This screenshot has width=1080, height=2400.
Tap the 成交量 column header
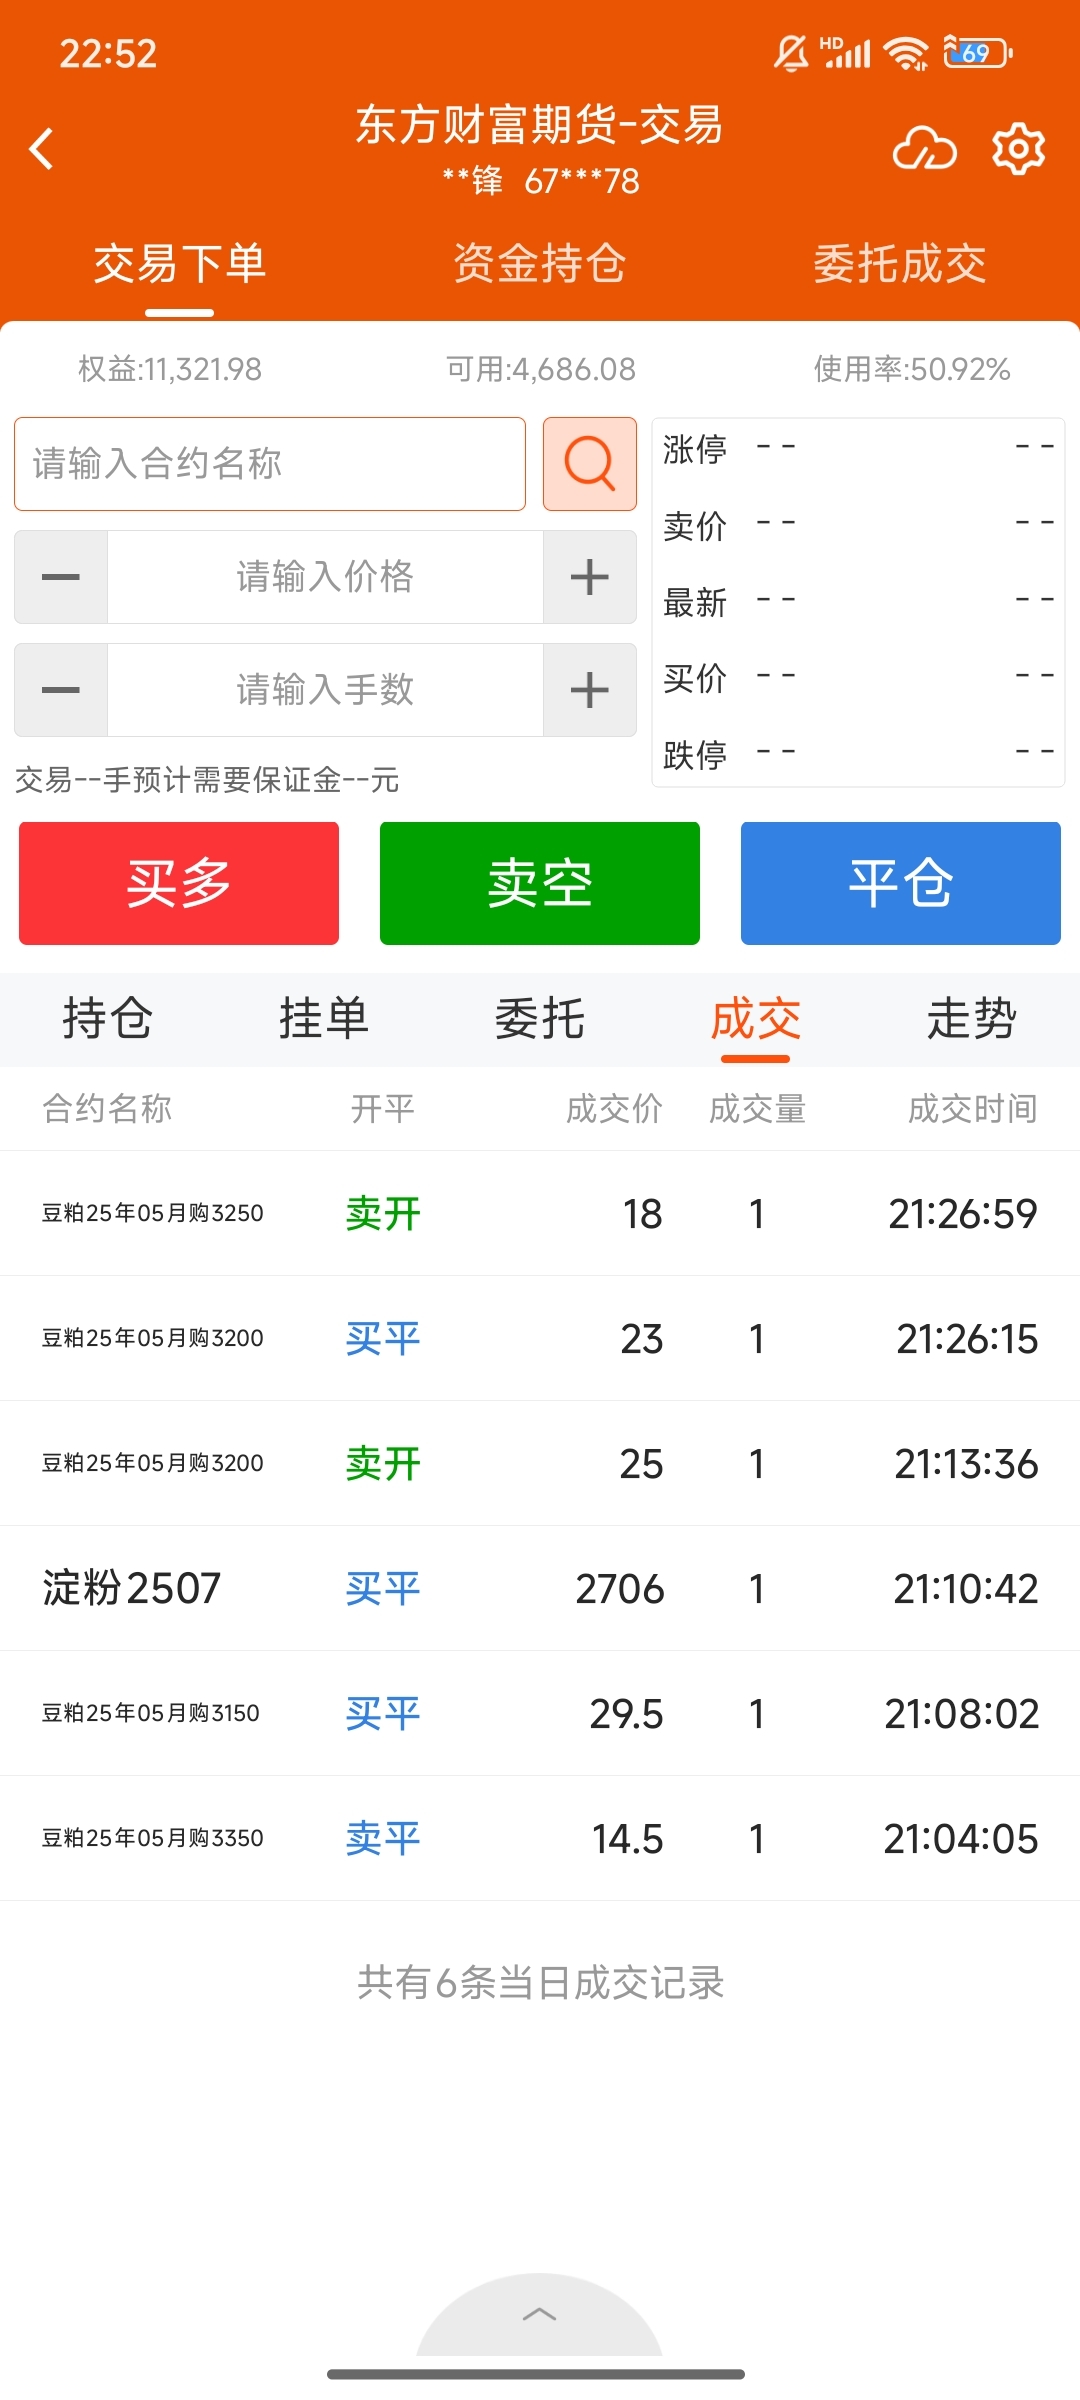coord(757,1108)
